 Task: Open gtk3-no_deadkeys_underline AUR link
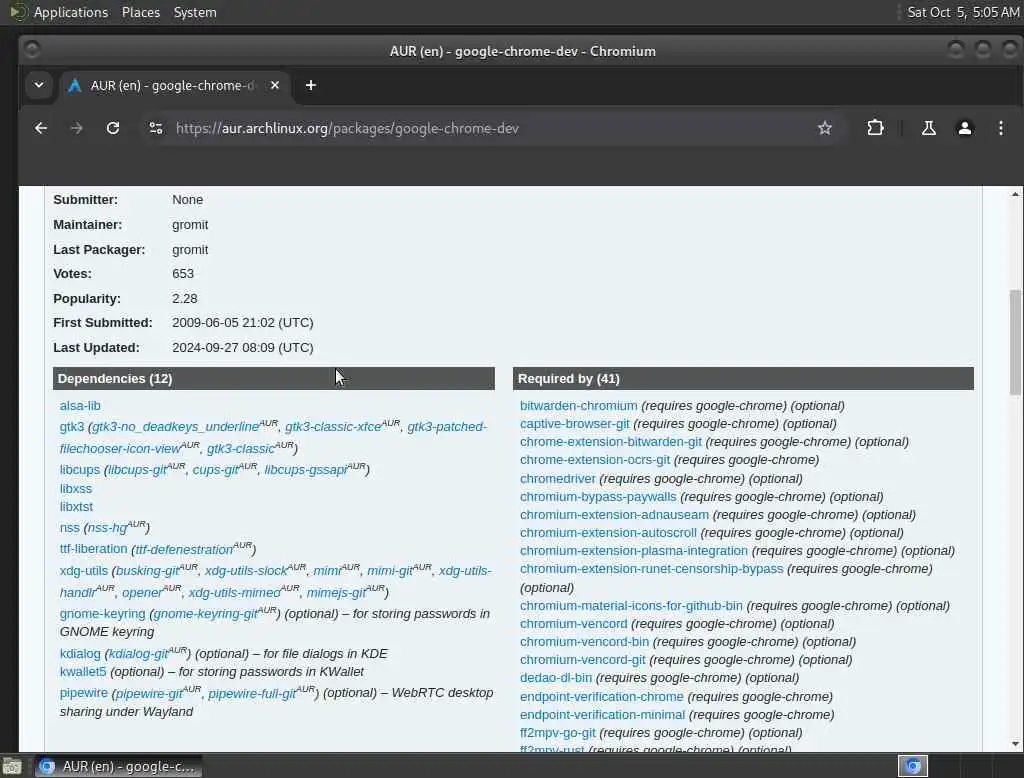[176, 427]
